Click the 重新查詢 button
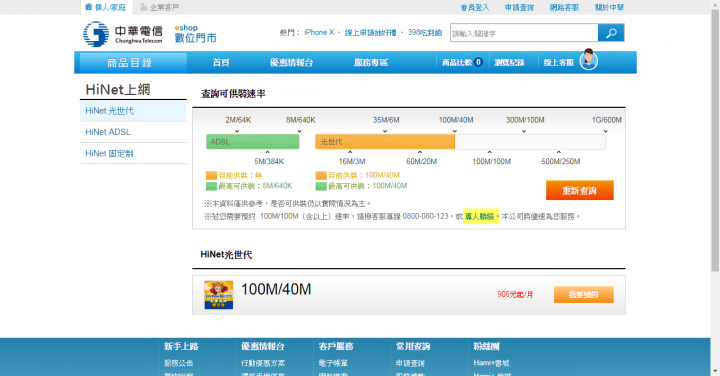Viewport: 720px width, 376px height. coord(579,191)
